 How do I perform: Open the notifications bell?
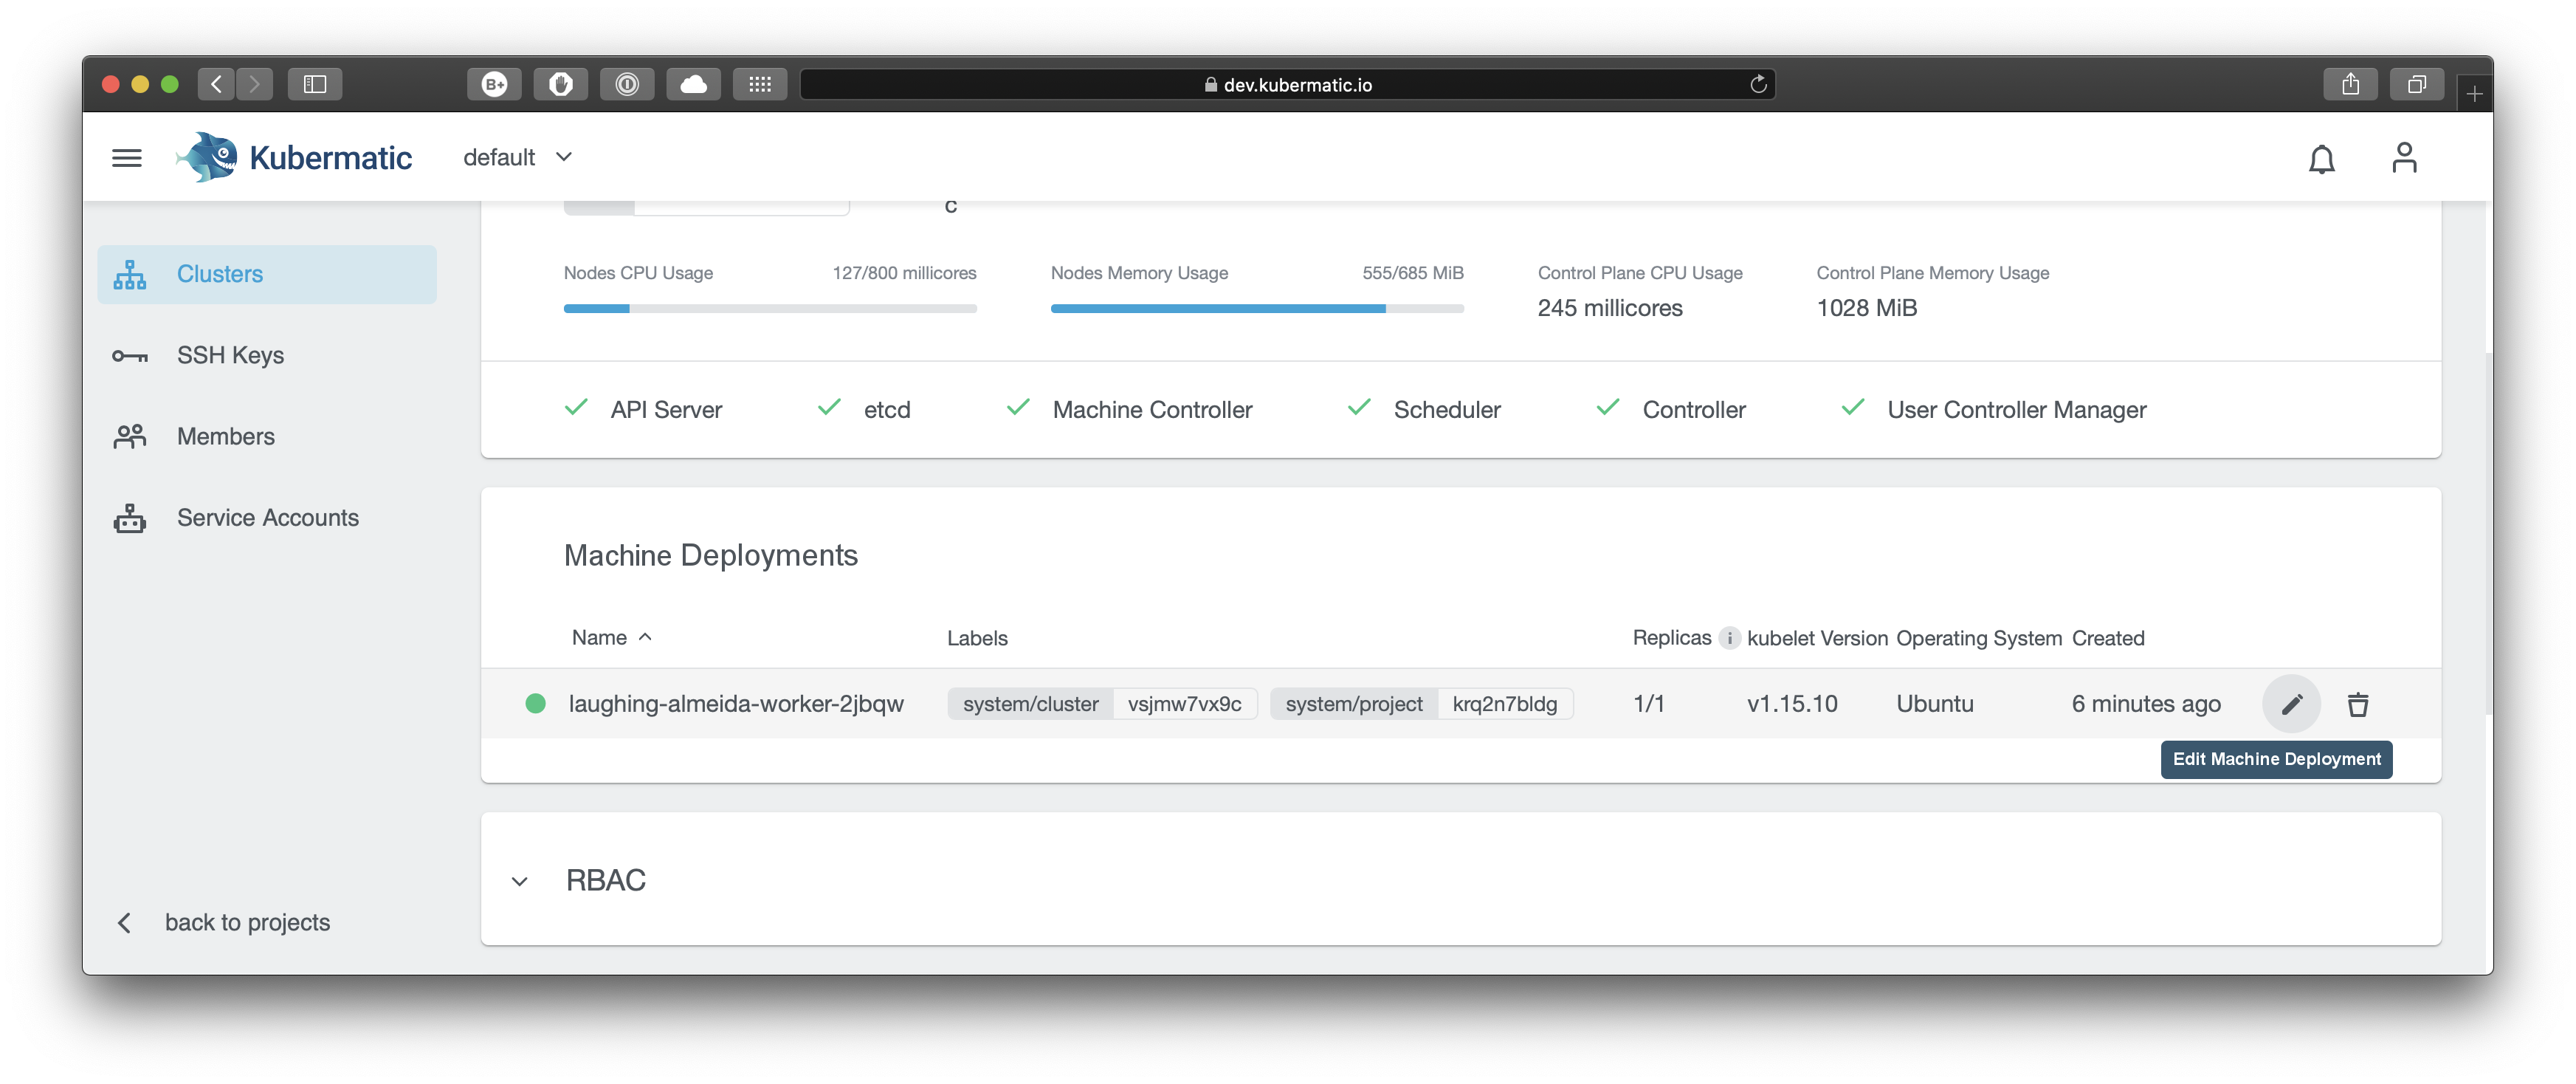[2322, 158]
